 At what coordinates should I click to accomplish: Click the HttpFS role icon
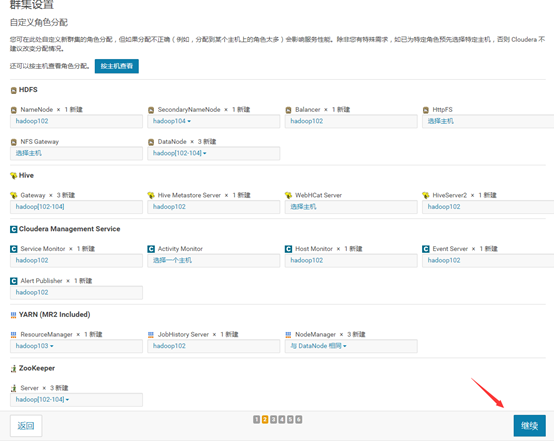tap(426, 110)
